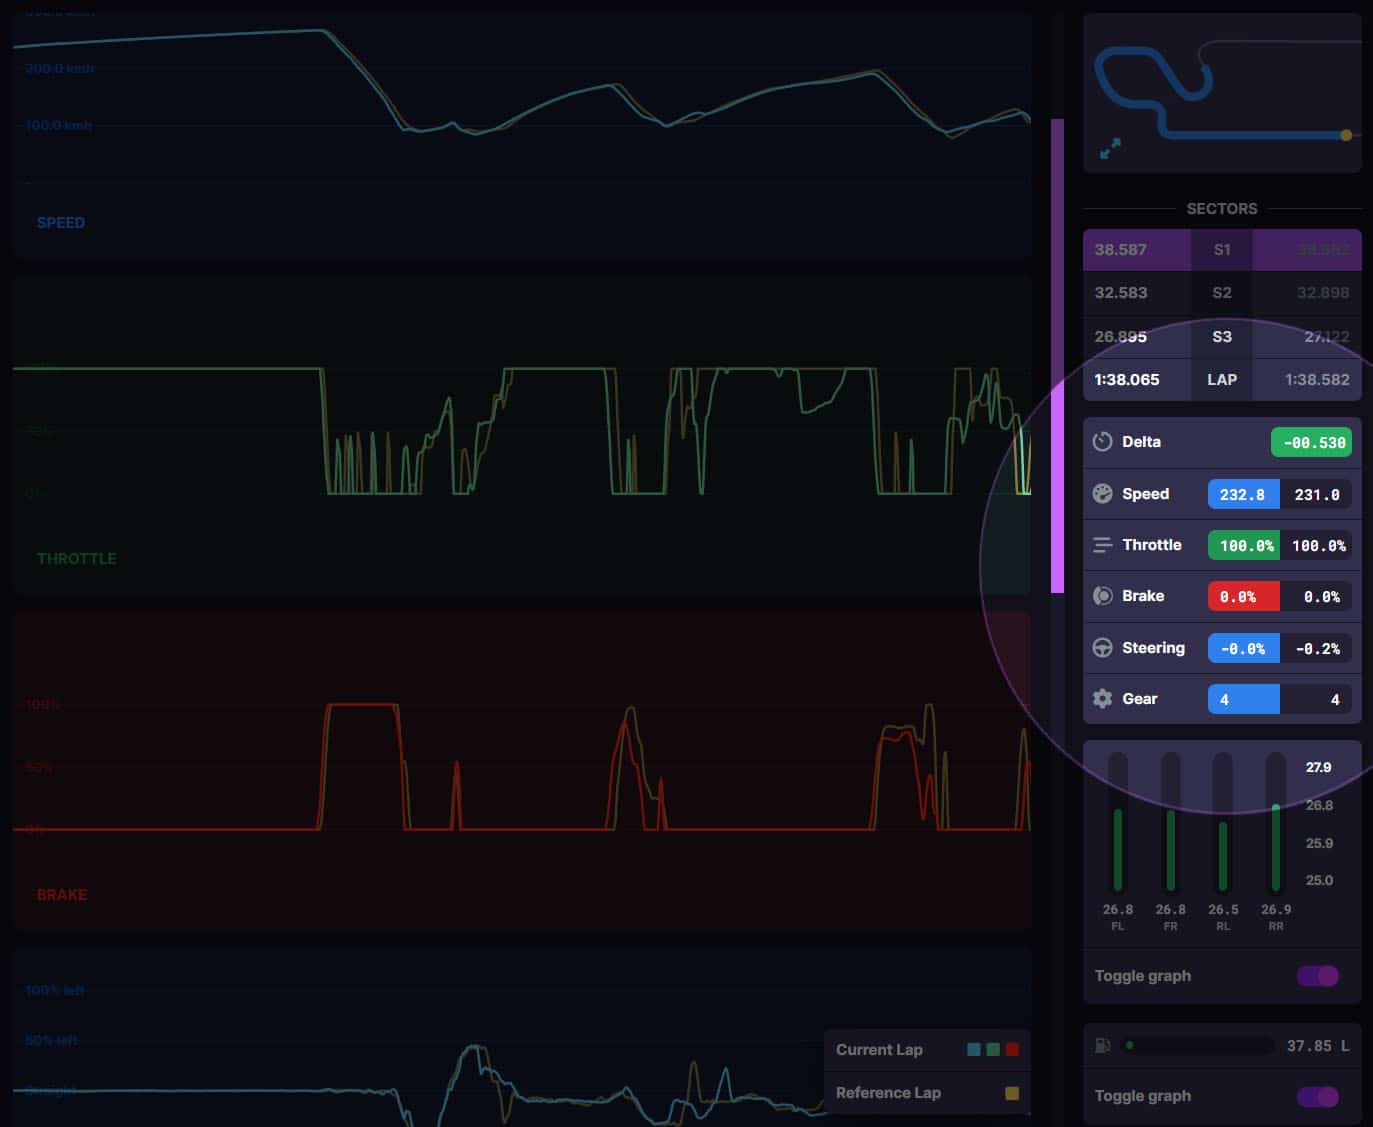Click the red brake 0.0% value

(1243, 597)
